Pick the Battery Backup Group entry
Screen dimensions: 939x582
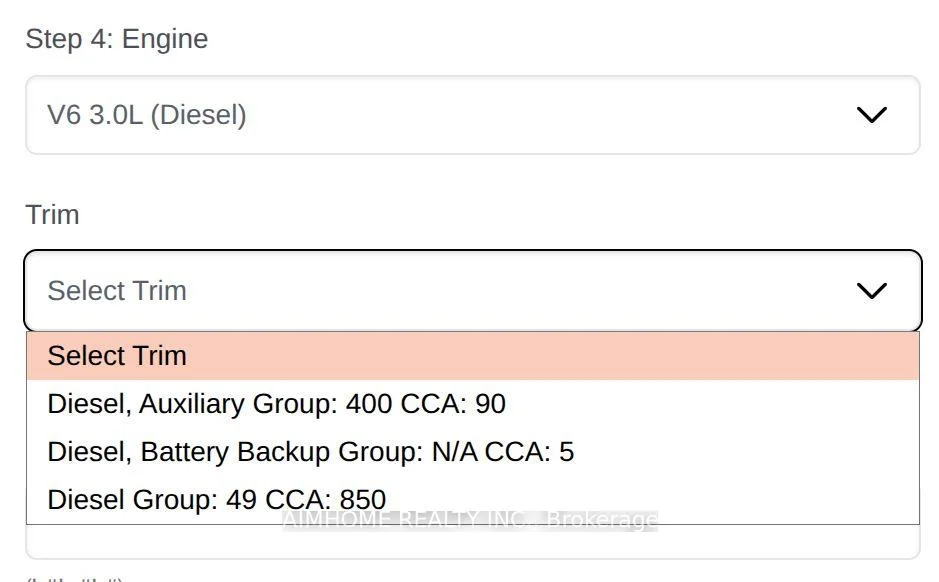click(310, 452)
